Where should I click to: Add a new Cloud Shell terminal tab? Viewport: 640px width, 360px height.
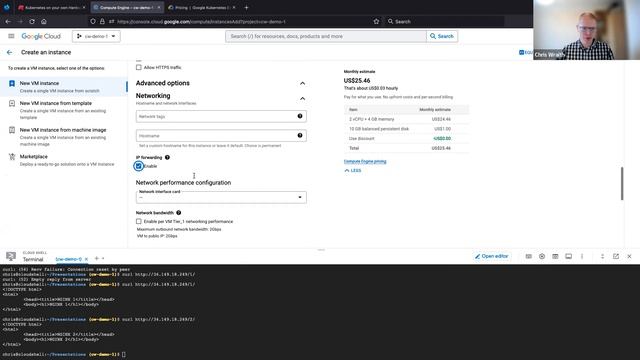[x=97, y=258]
